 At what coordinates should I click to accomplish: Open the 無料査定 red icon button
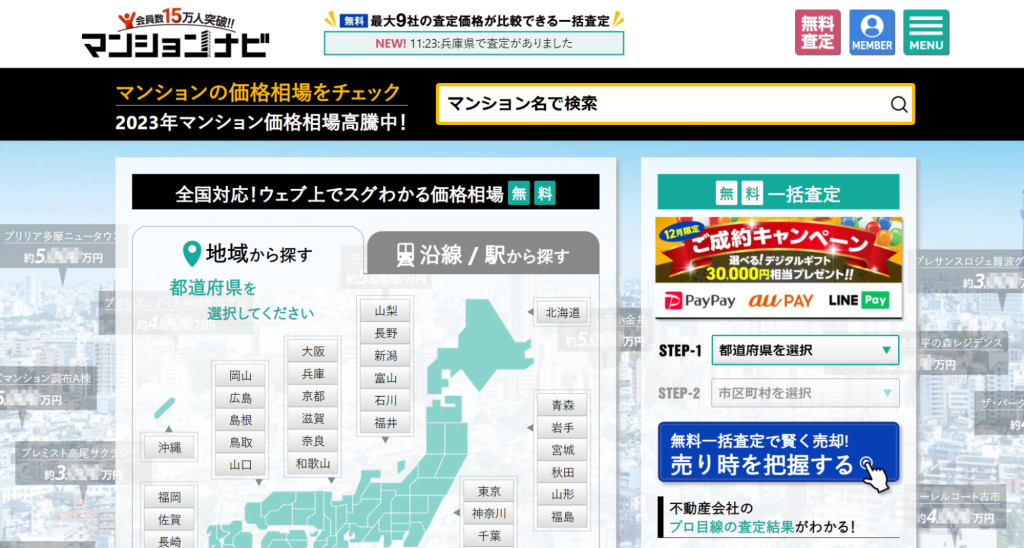pyautogui.click(x=818, y=32)
